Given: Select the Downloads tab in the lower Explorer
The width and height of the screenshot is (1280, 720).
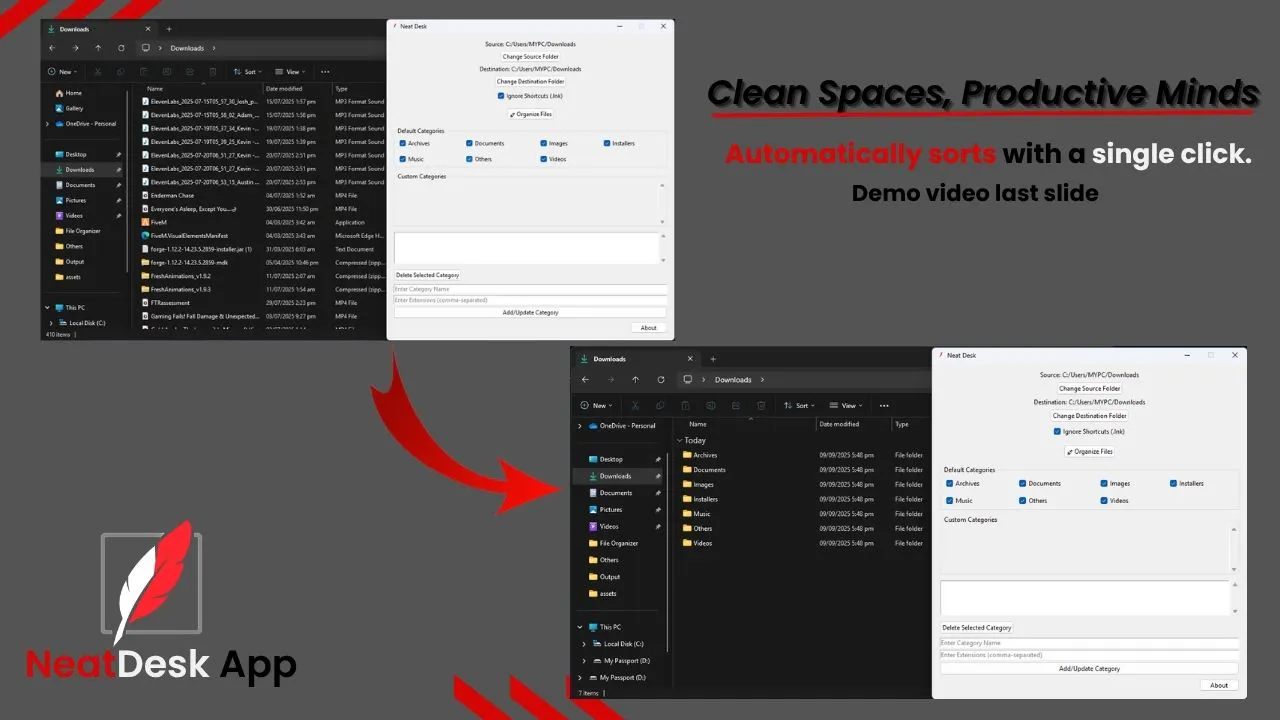Looking at the screenshot, I should [x=634, y=359].
